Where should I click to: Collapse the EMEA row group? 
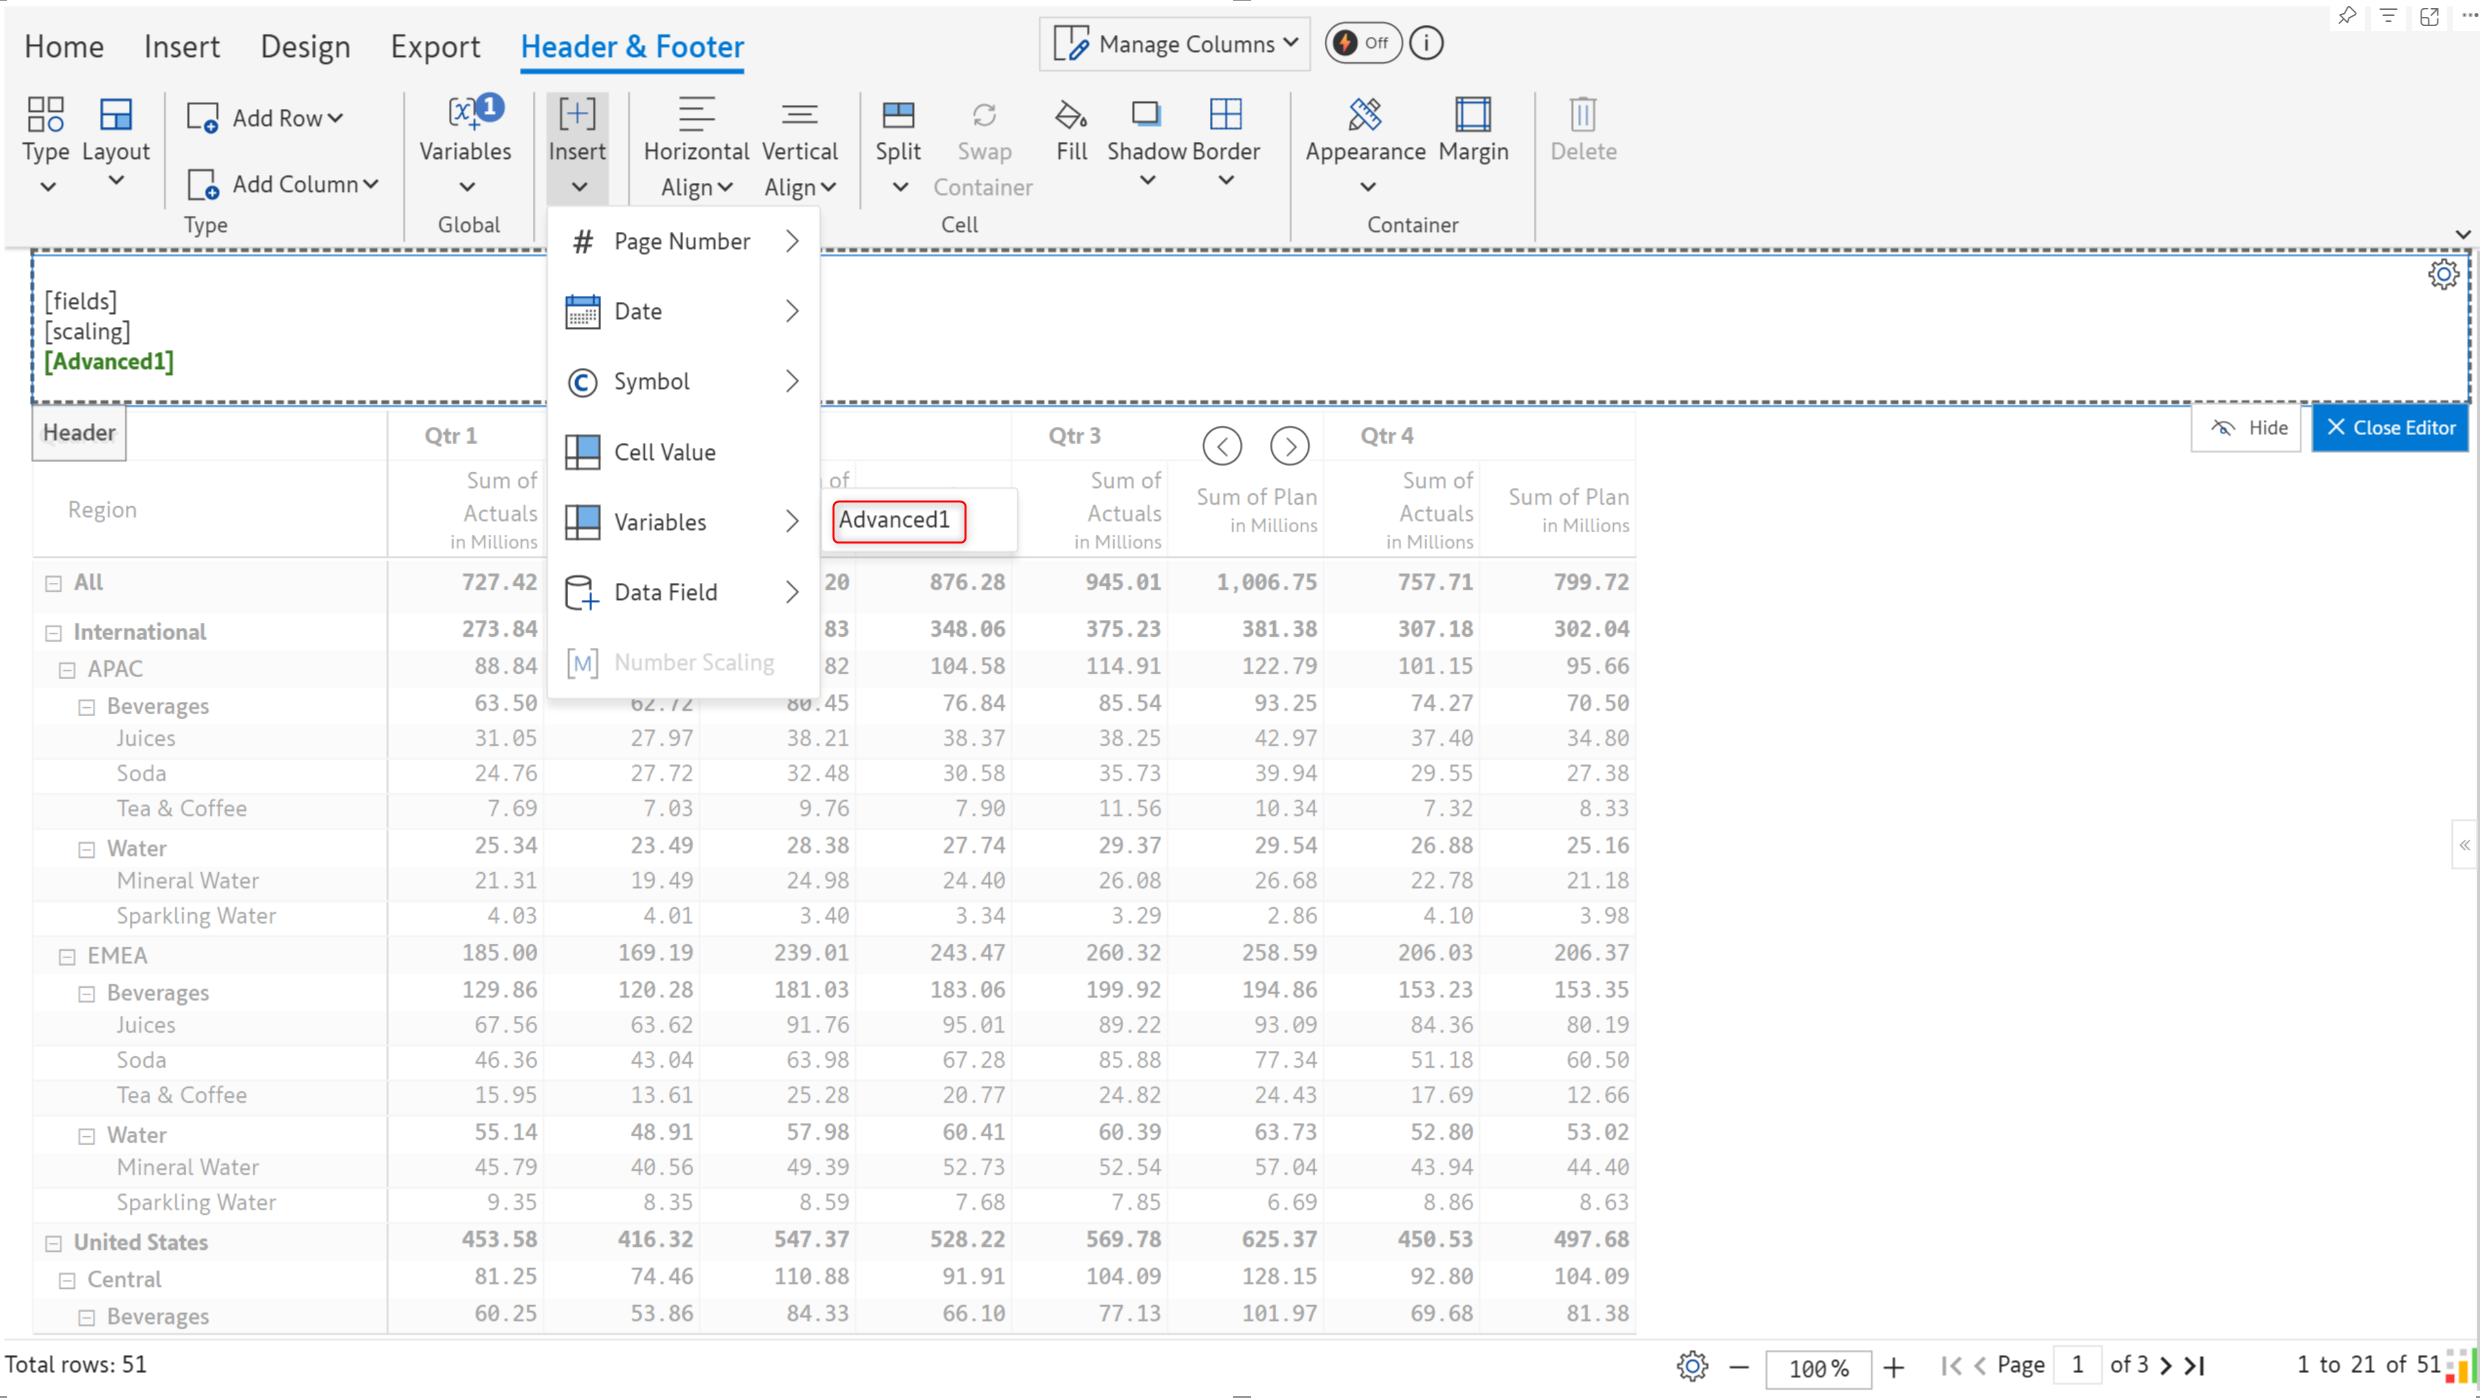point(67,957)
